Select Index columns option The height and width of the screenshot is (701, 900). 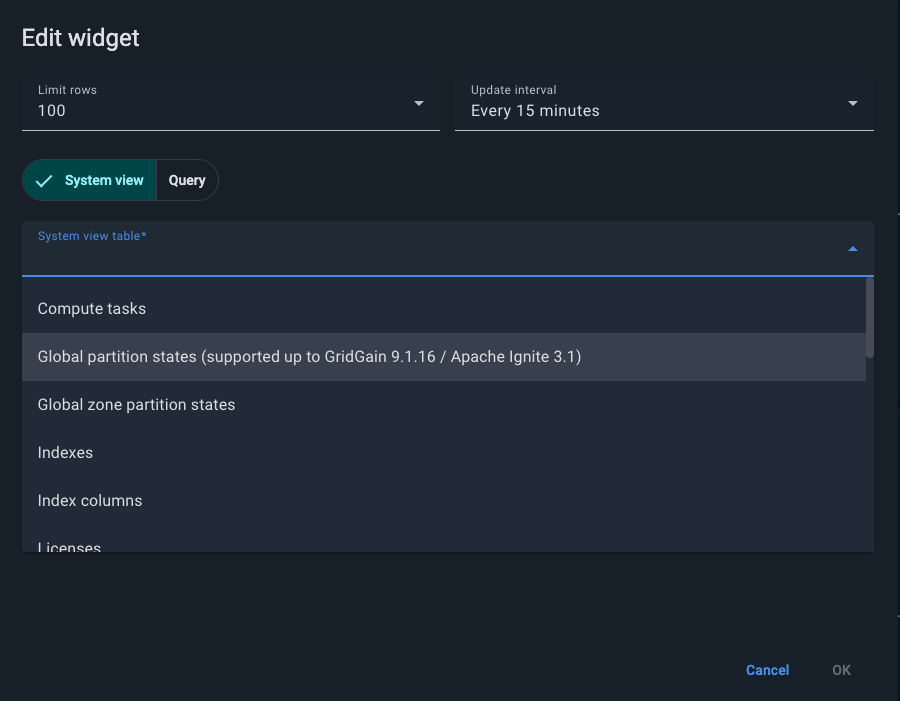[90, 501]
